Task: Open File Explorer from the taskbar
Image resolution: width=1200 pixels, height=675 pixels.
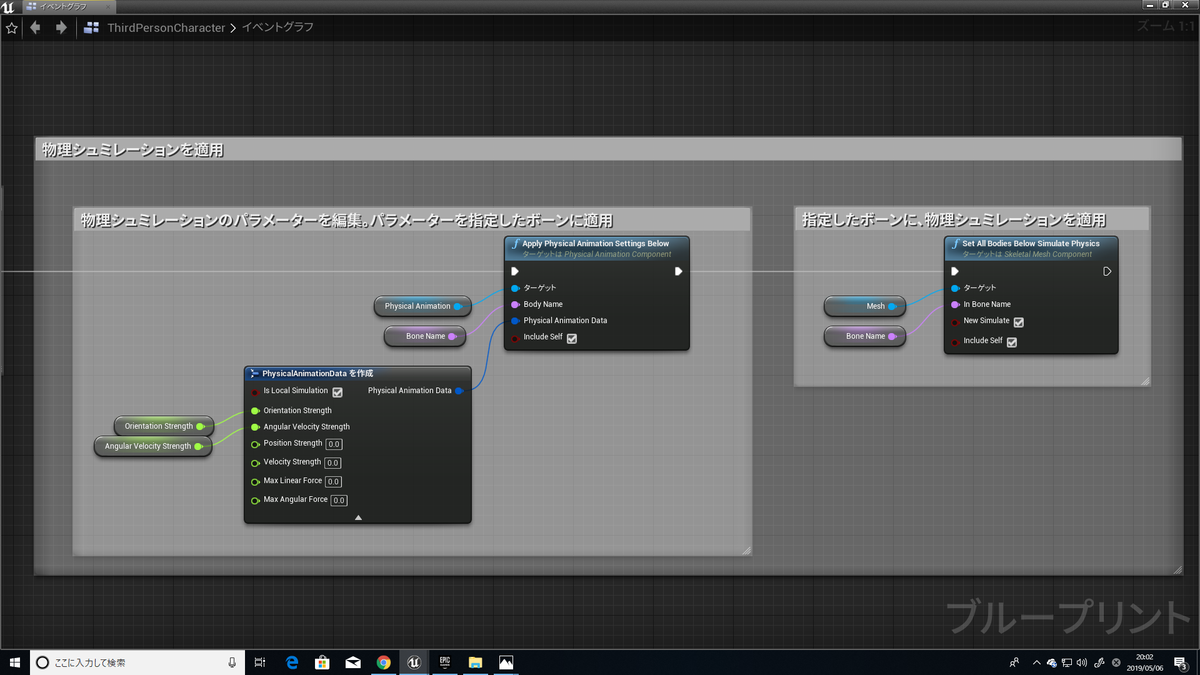Action: pyautogui.click(x=476, y=662)
